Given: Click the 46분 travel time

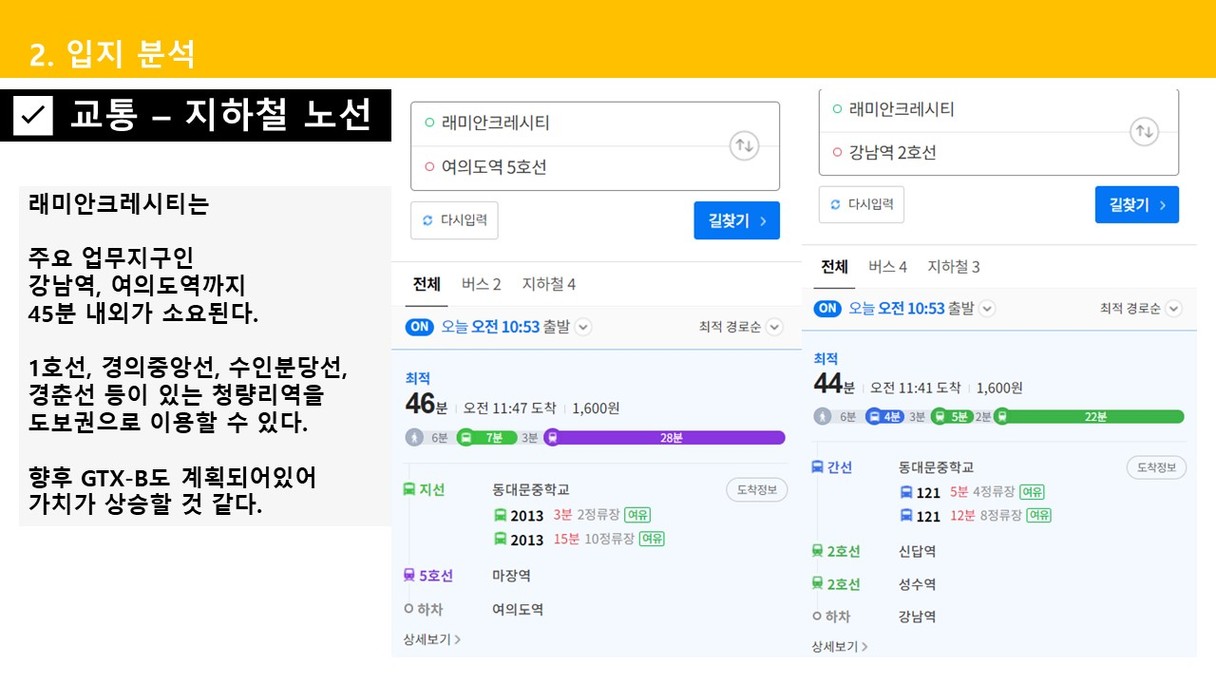Looking at the screenshot, I should point(426,403).
